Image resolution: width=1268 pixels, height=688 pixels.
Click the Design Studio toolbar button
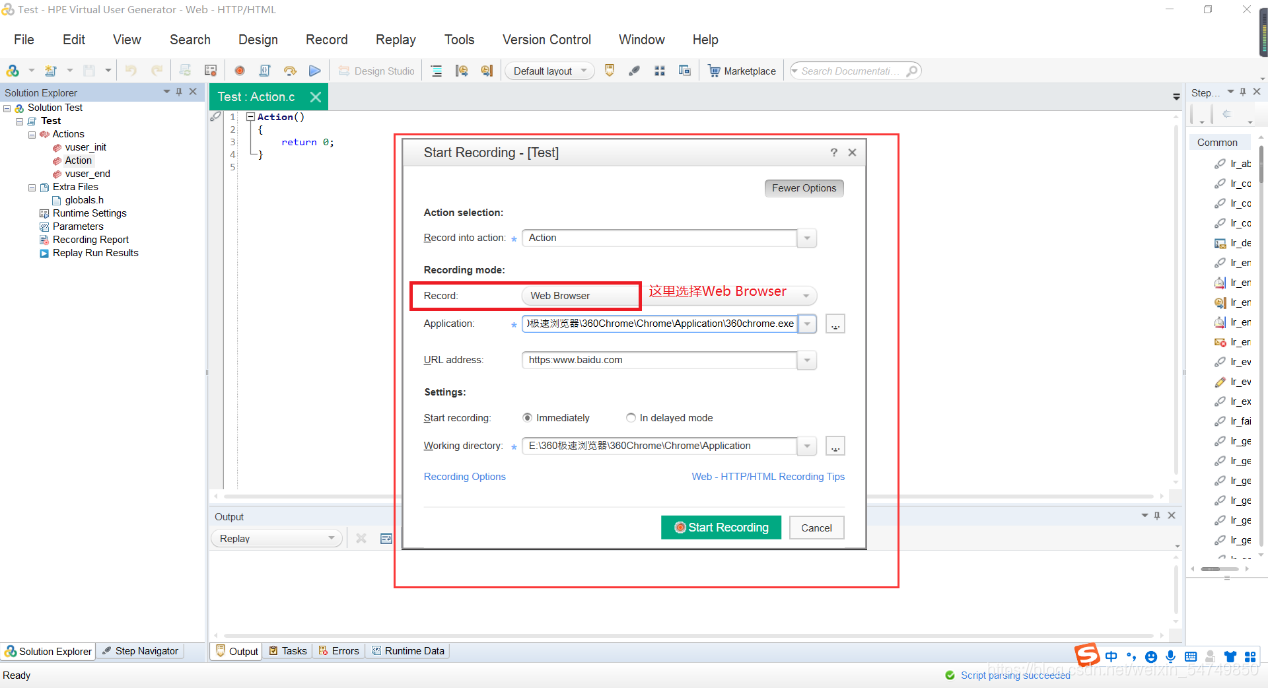point(376,71)
